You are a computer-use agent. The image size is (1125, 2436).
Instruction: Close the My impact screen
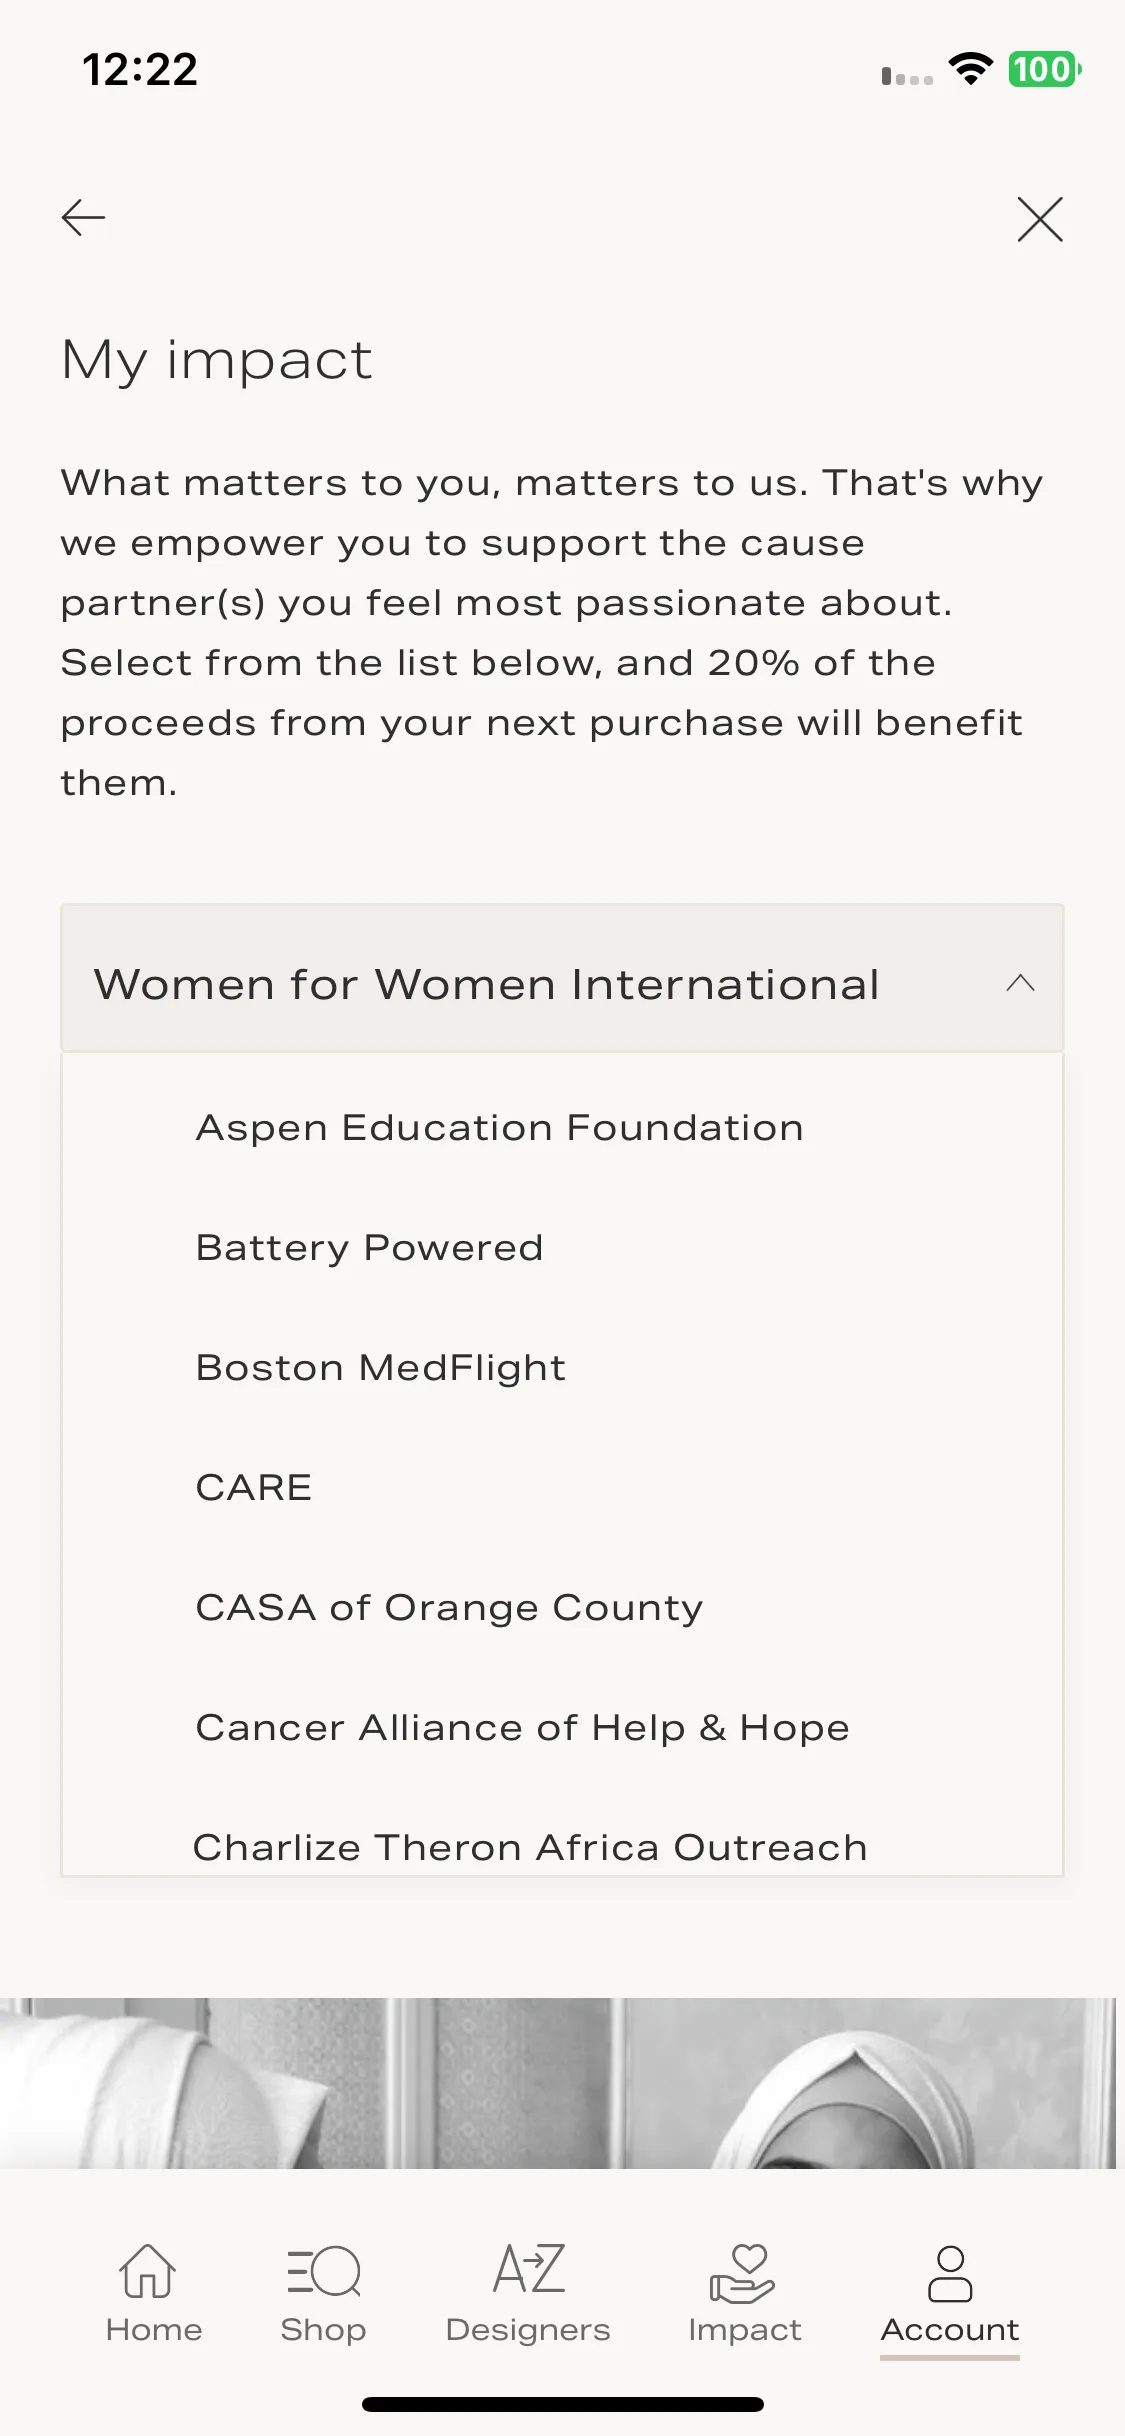1040,219
